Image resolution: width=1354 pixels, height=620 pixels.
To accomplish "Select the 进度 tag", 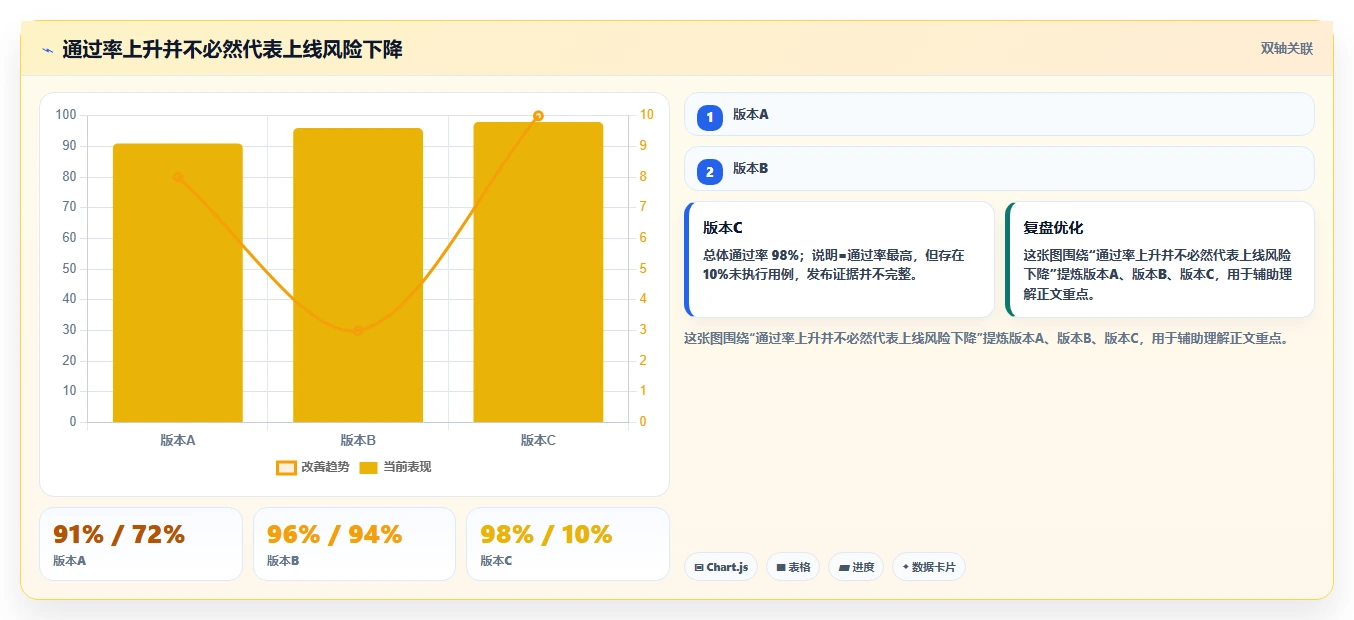I will 856,567.
